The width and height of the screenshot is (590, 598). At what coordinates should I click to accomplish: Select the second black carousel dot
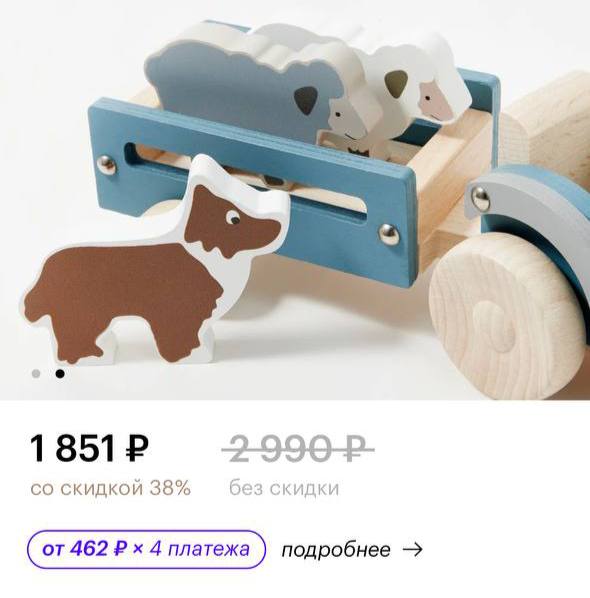pyautogui.click(x=59, y=373)
